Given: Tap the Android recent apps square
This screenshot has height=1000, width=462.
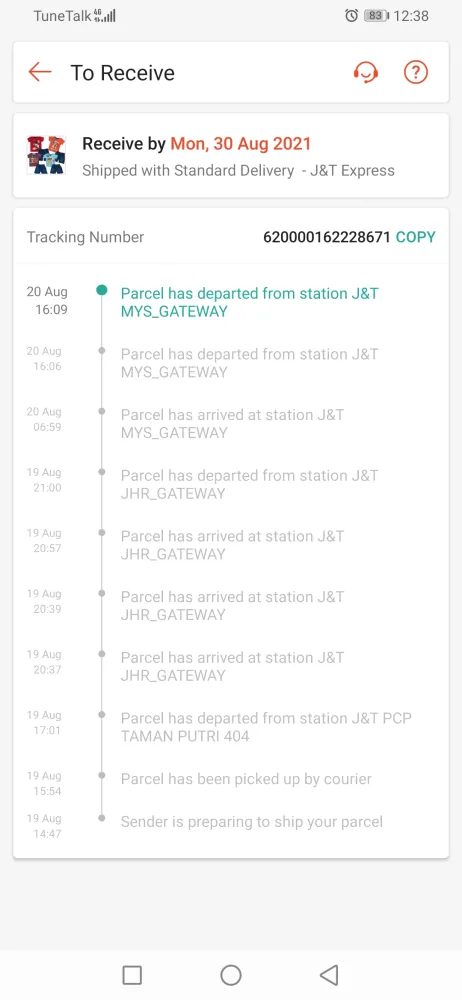Looking at the screenshot, I should tap(132, 974).
